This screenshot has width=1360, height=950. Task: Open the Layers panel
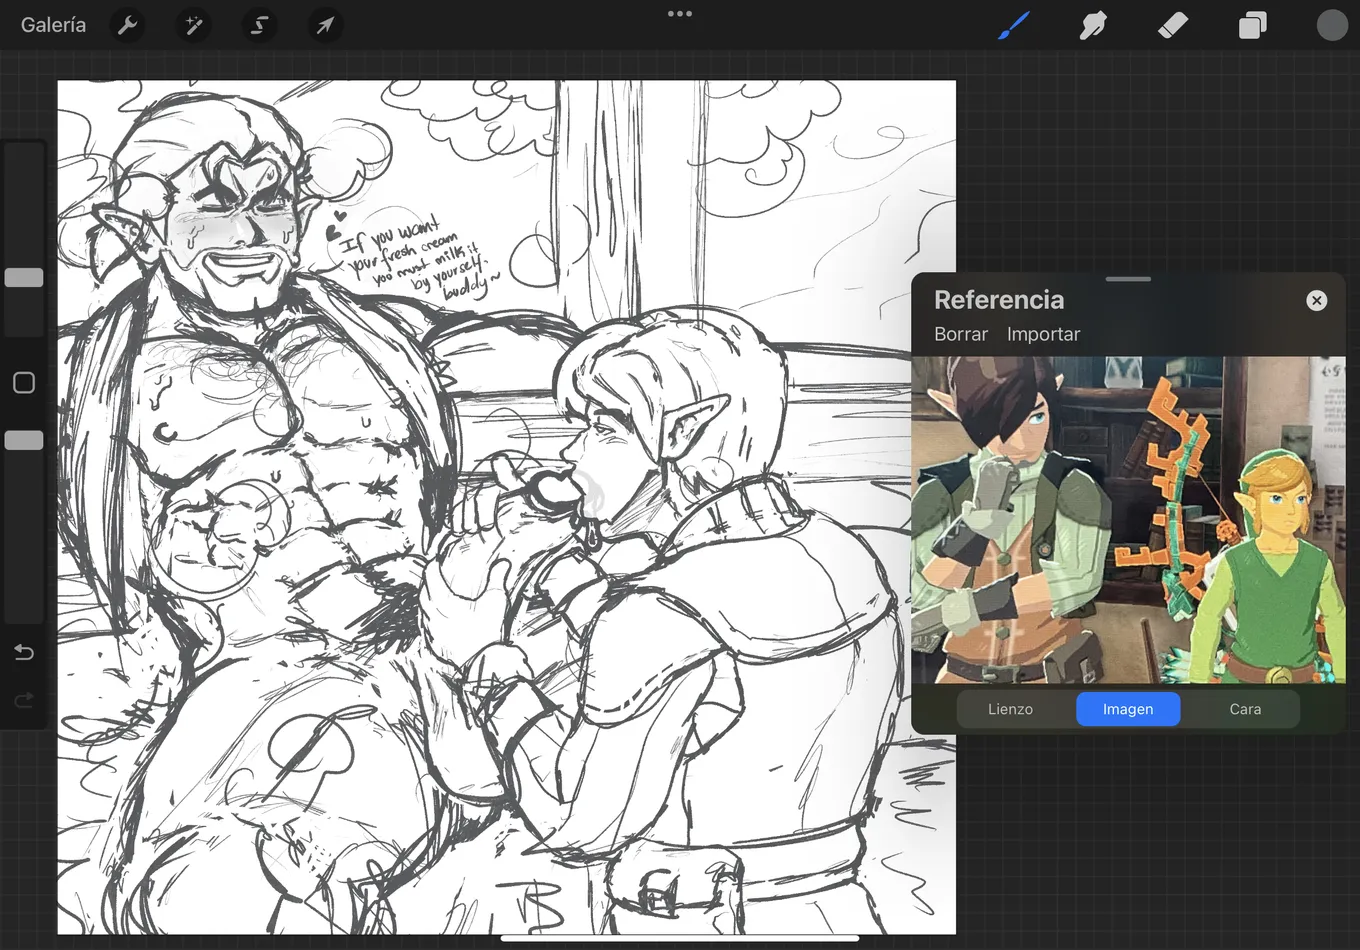[x=1252, y=25]
